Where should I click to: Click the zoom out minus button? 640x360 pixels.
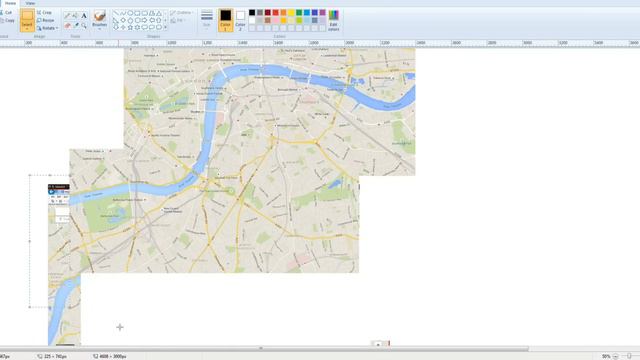(616, 356)
